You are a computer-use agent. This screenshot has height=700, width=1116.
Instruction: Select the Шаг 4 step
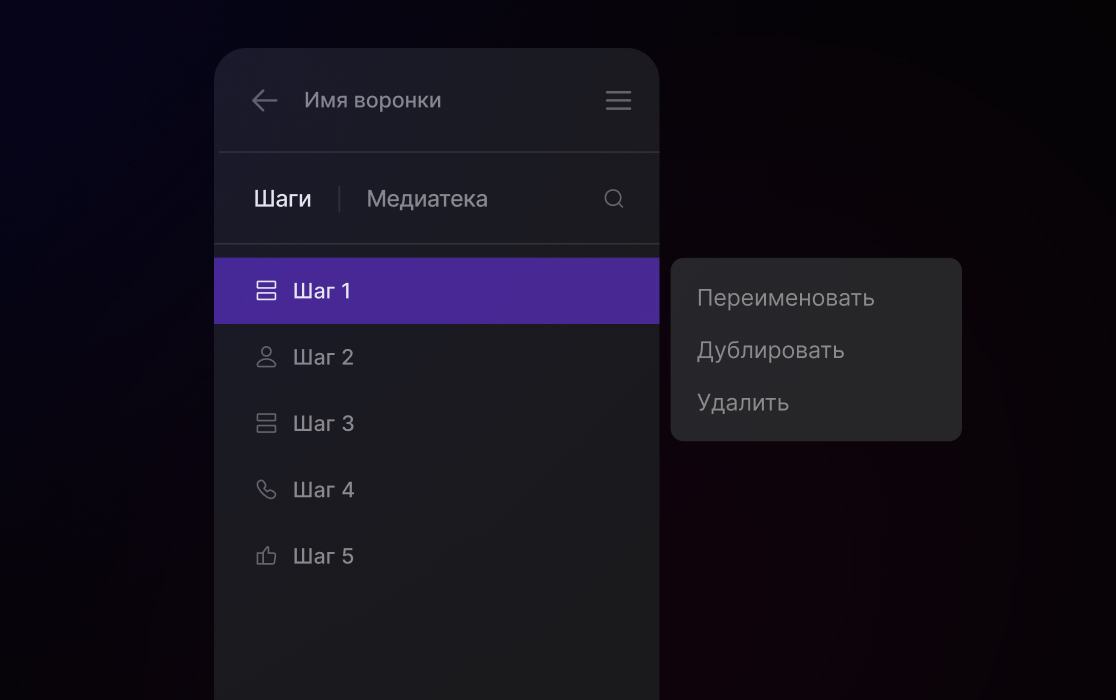pyautogui.click(x=437, y=489)
